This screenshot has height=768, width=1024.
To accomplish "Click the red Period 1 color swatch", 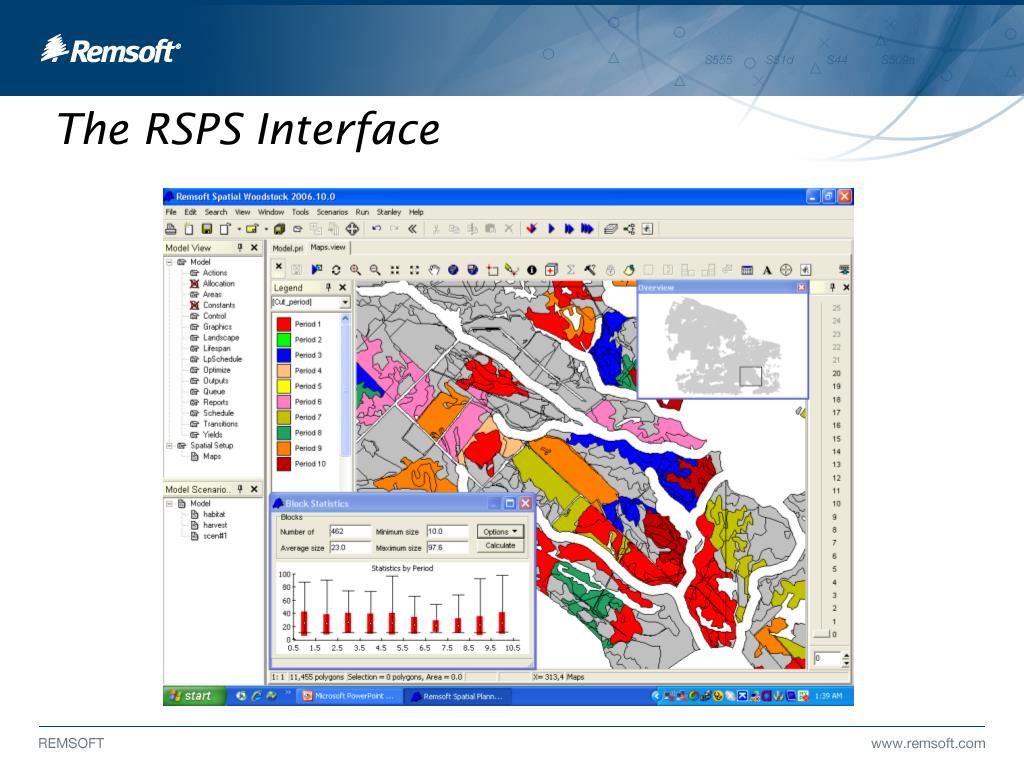I will (283, 324).
